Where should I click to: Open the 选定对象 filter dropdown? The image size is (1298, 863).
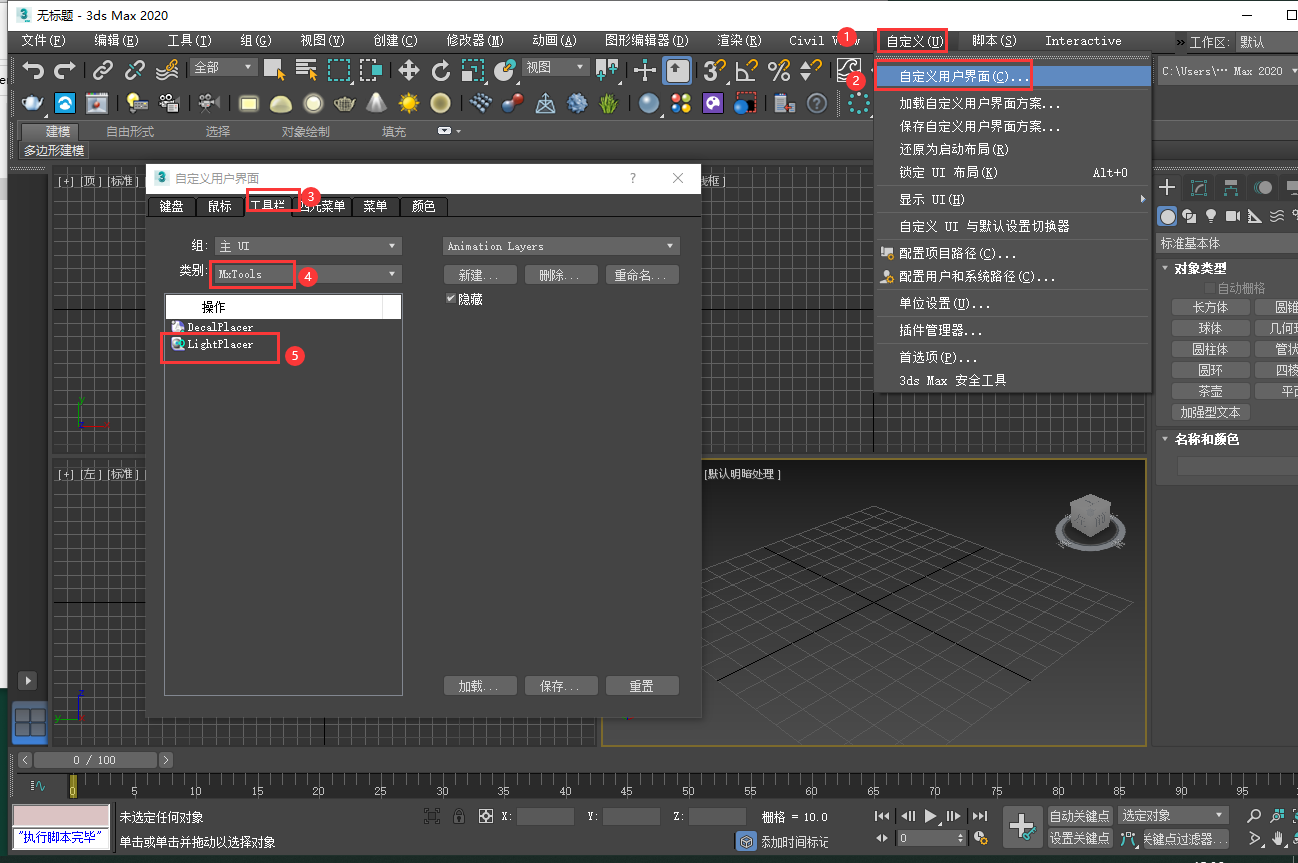click(x=1172, y=815)
